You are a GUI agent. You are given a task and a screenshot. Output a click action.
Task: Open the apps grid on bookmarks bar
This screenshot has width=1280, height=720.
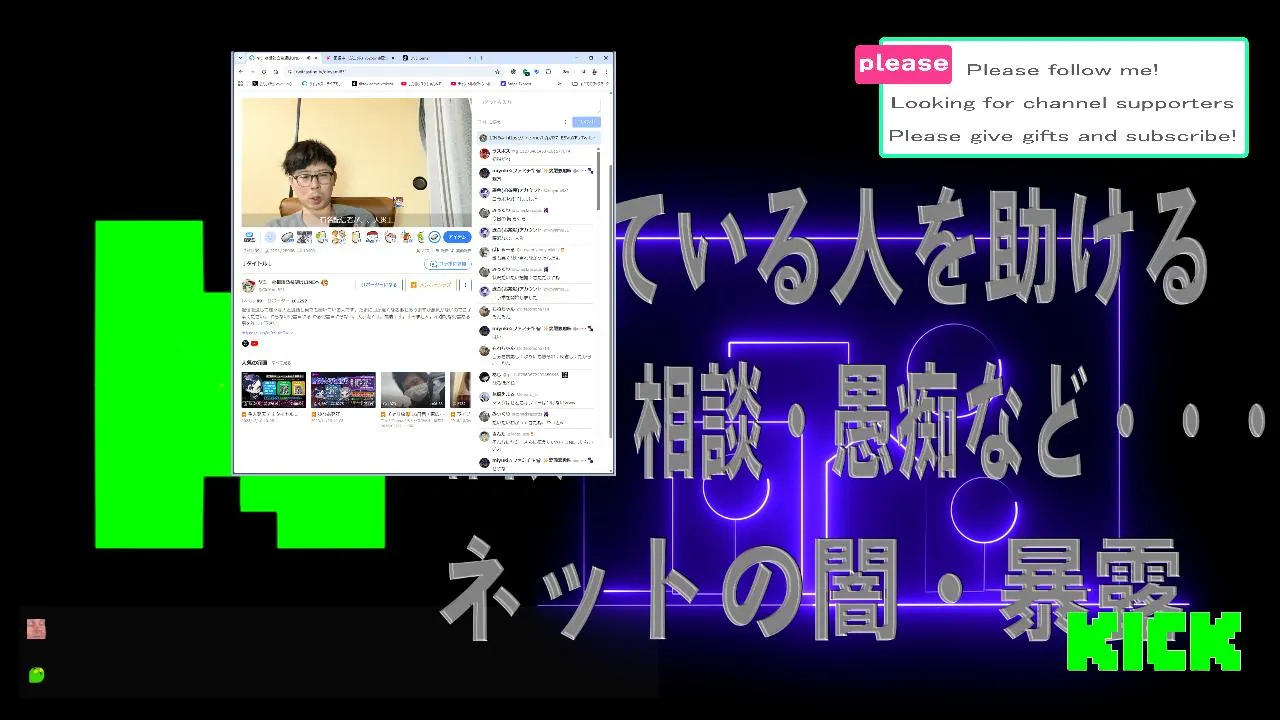(x=240, y=84)
